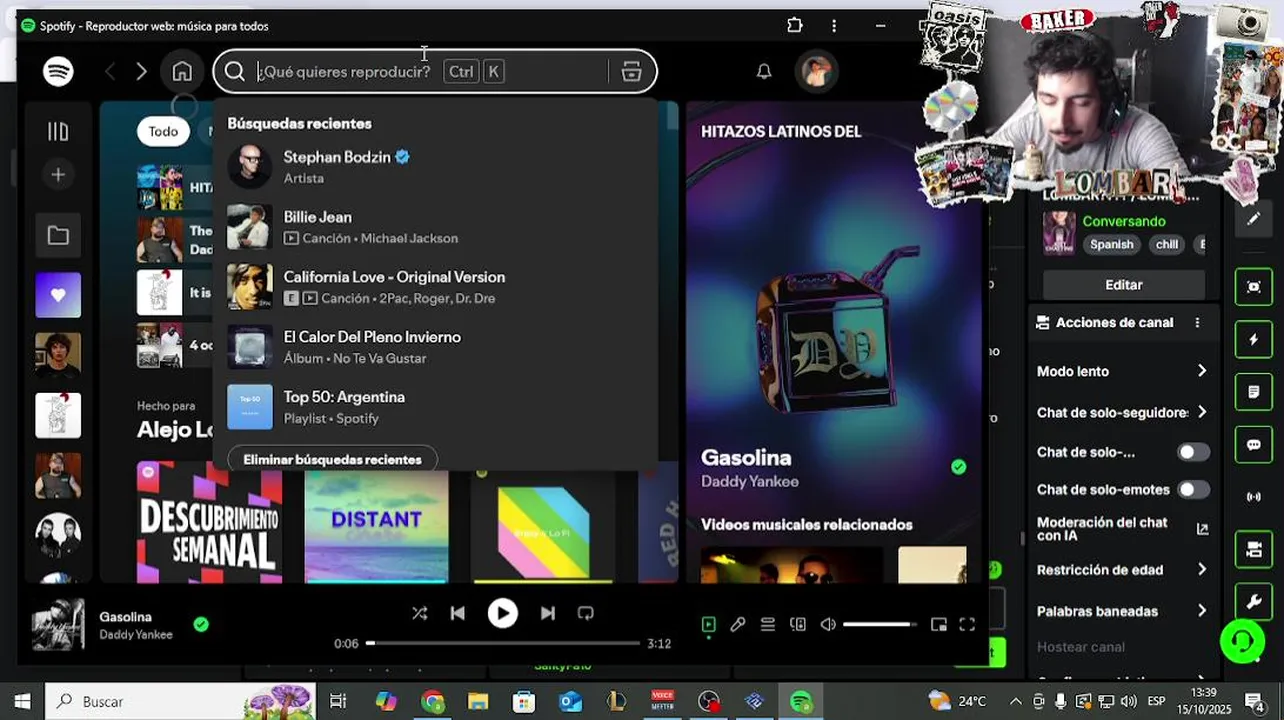1284x720 pixels.
Task: Expand Restricción de edad option
Action: (1201, 570)
